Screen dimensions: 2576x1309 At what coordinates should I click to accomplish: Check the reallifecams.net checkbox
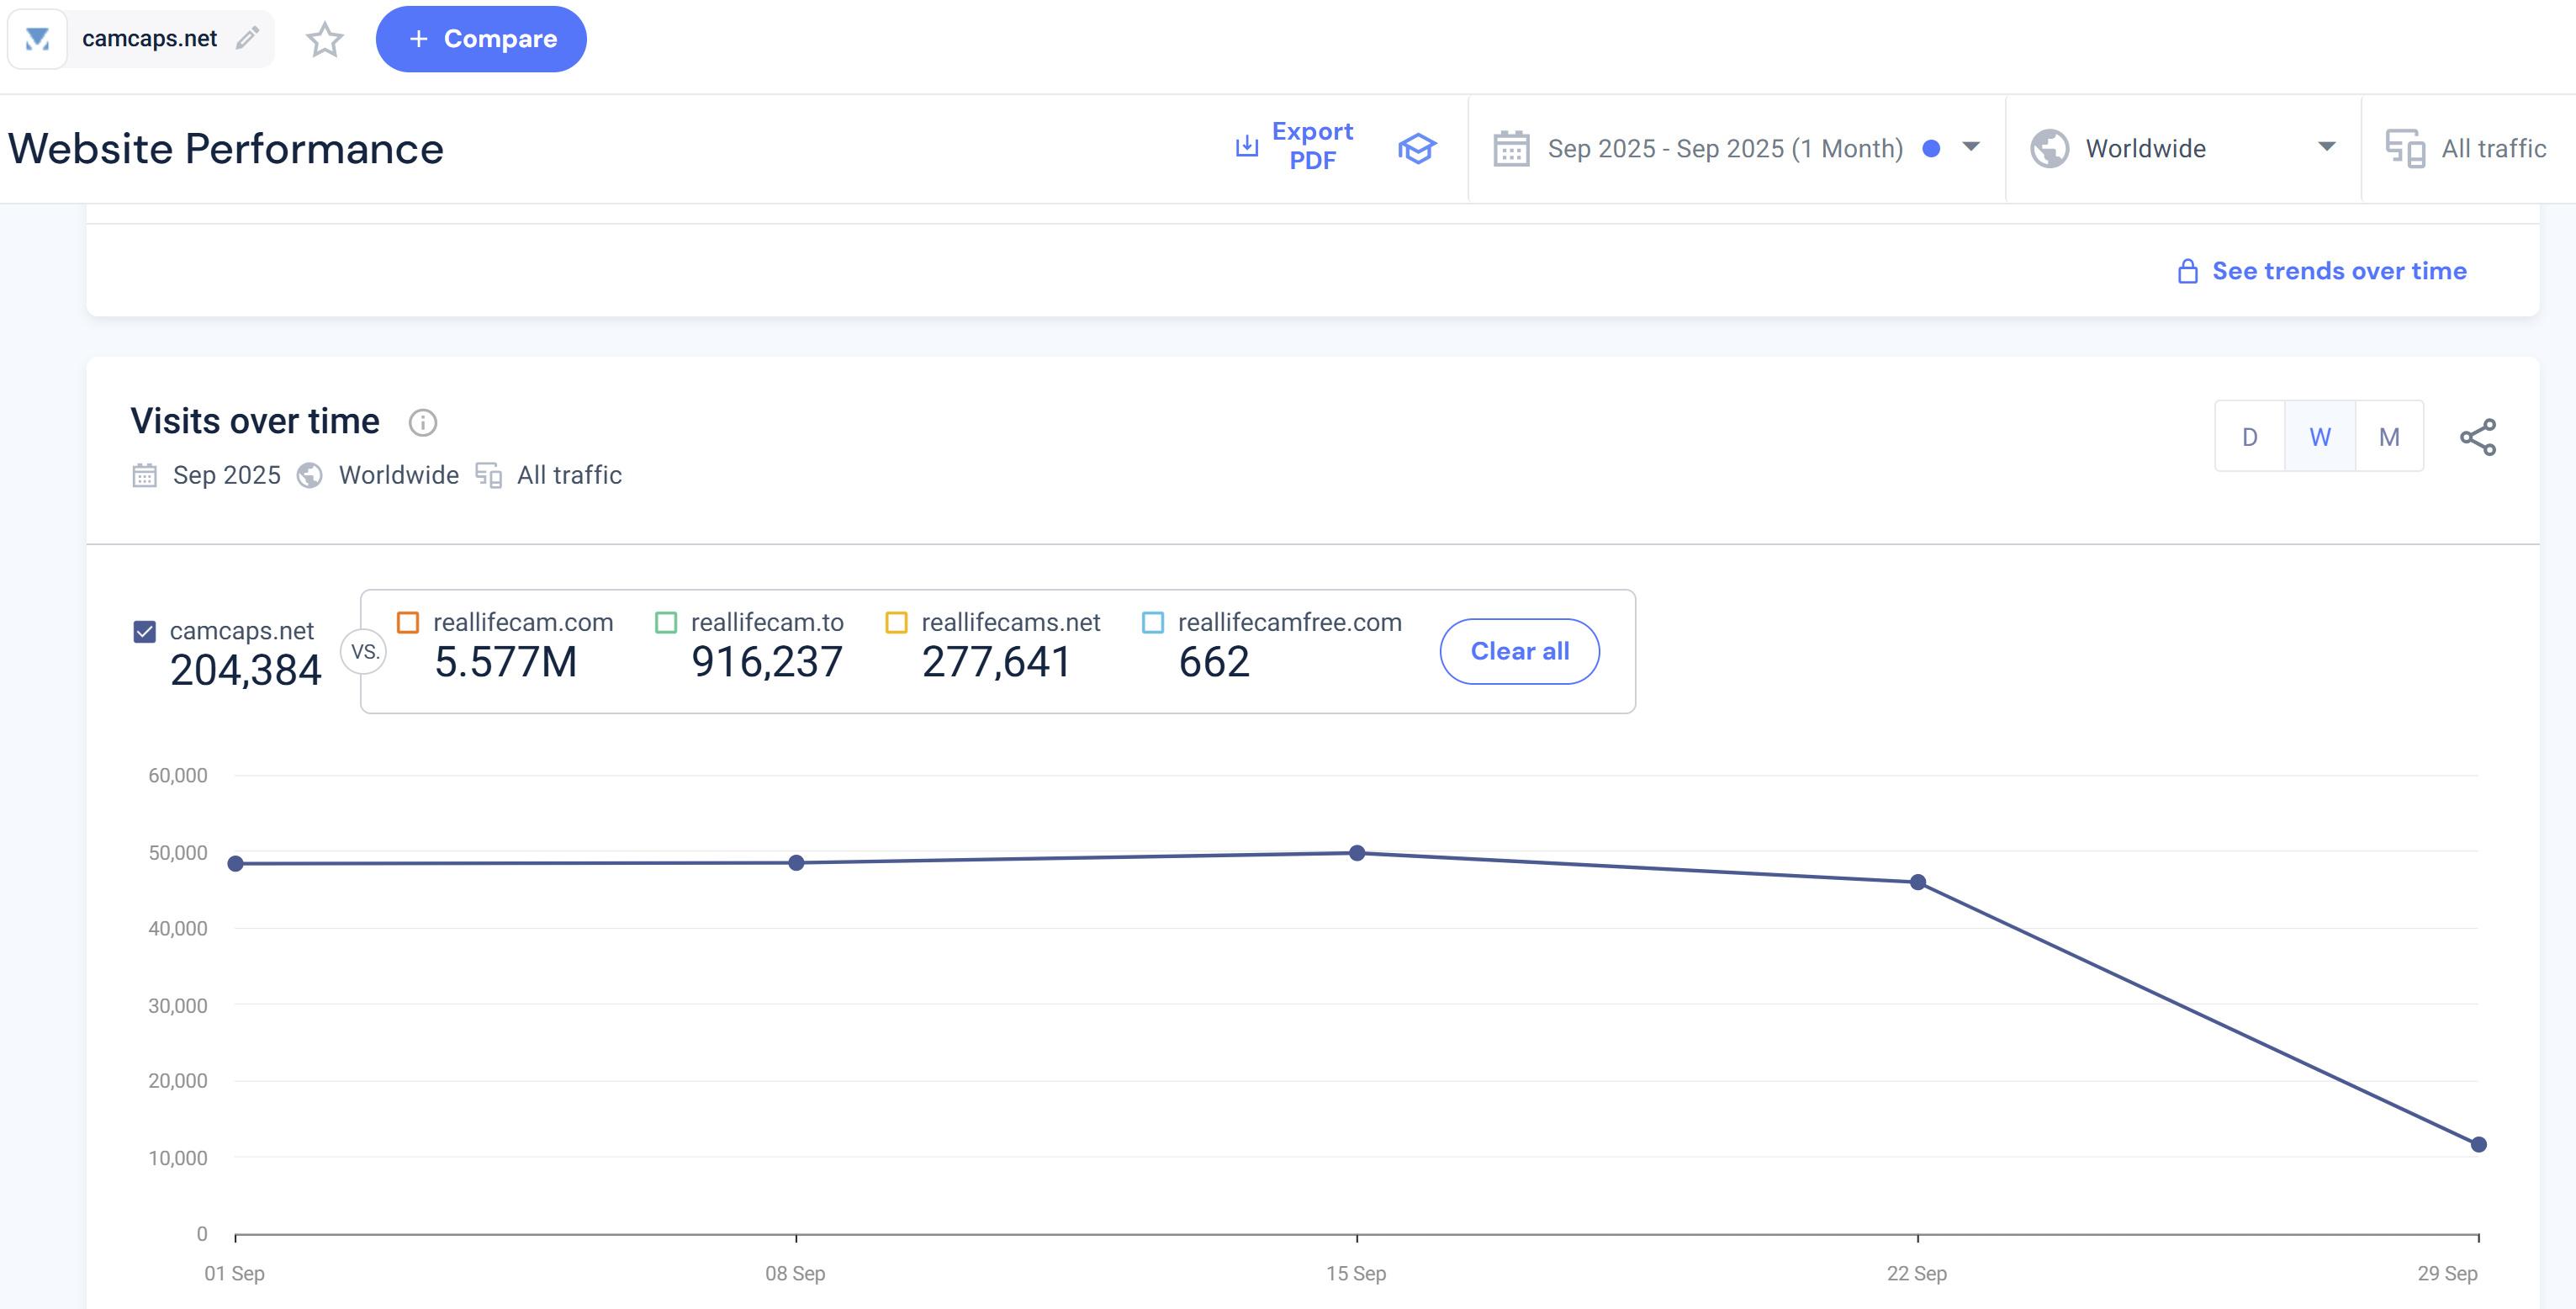tap(896, 622)
